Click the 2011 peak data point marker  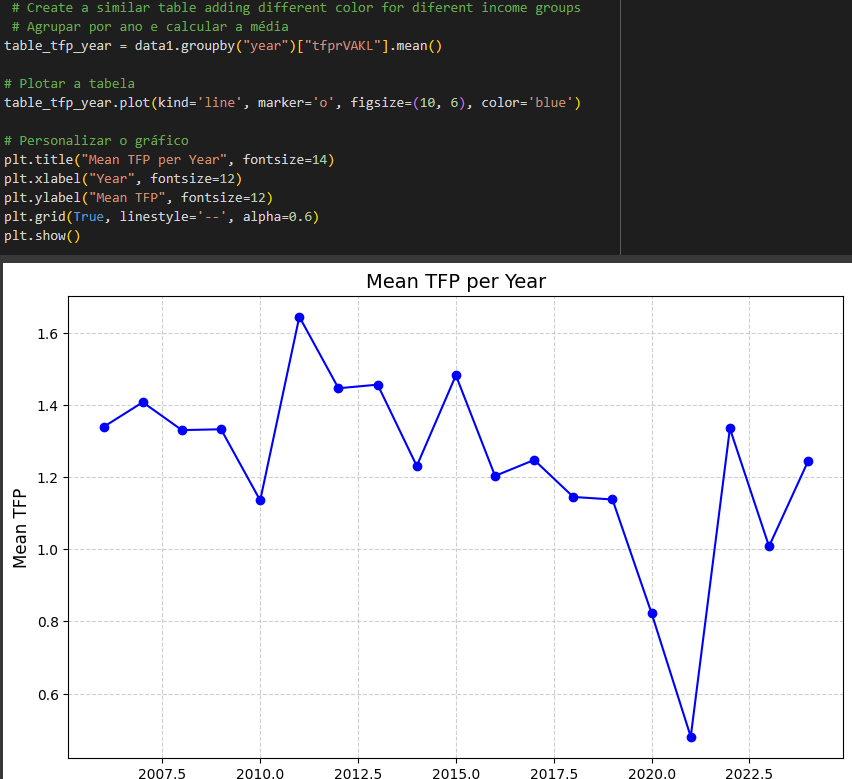click(299, 318)
